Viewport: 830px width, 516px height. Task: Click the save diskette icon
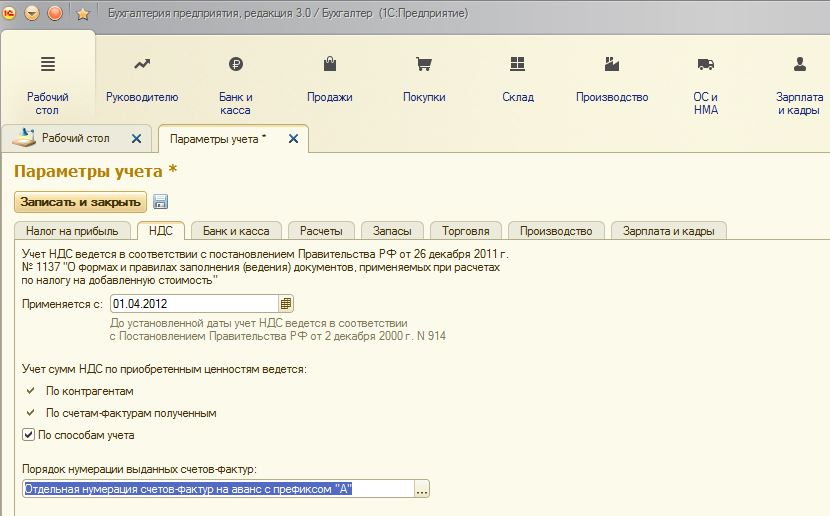pyautogui.click(x=160, y=202)
